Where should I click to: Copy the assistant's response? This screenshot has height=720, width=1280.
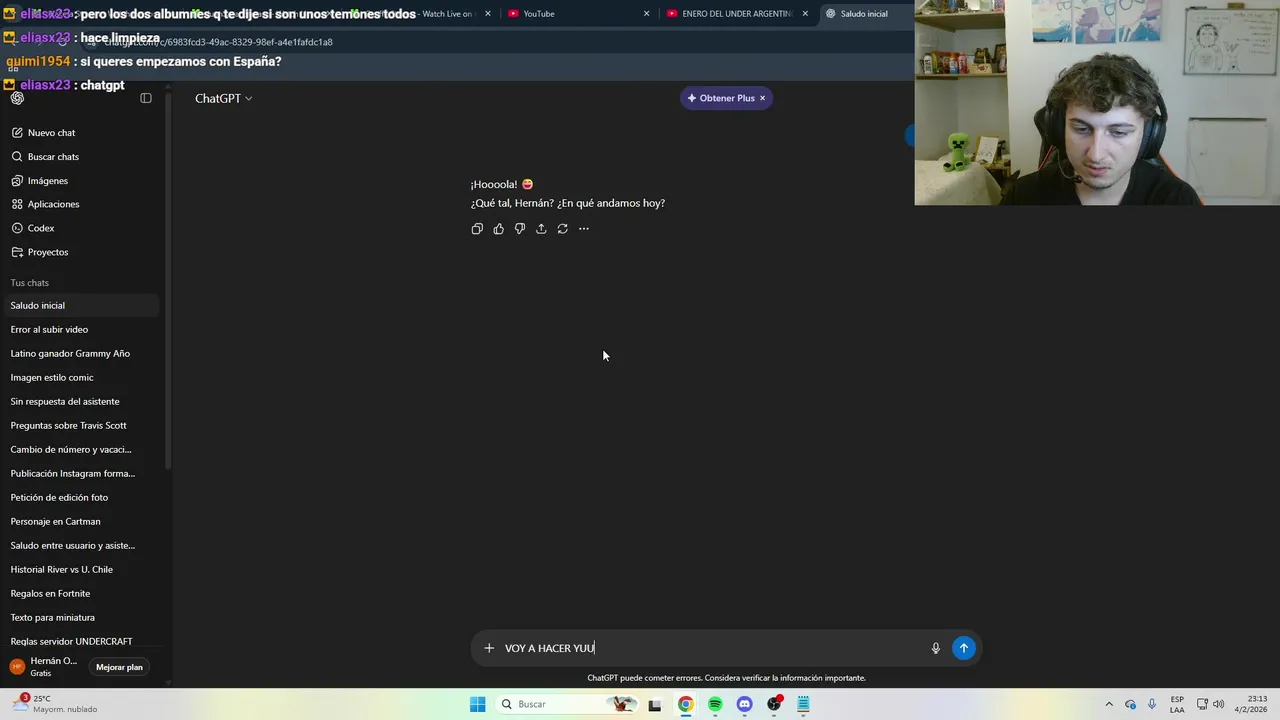(x=477, y=229)
